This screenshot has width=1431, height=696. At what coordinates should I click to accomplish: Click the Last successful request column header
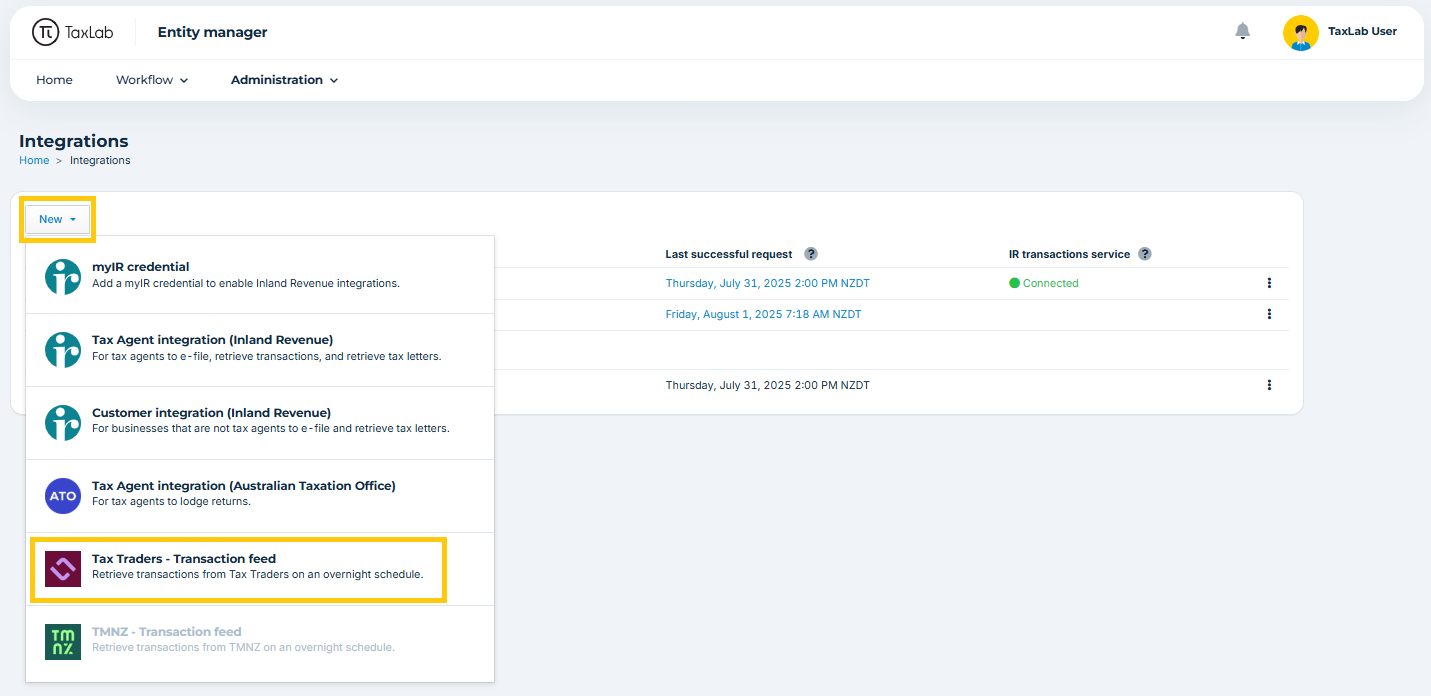coord(729,254)
